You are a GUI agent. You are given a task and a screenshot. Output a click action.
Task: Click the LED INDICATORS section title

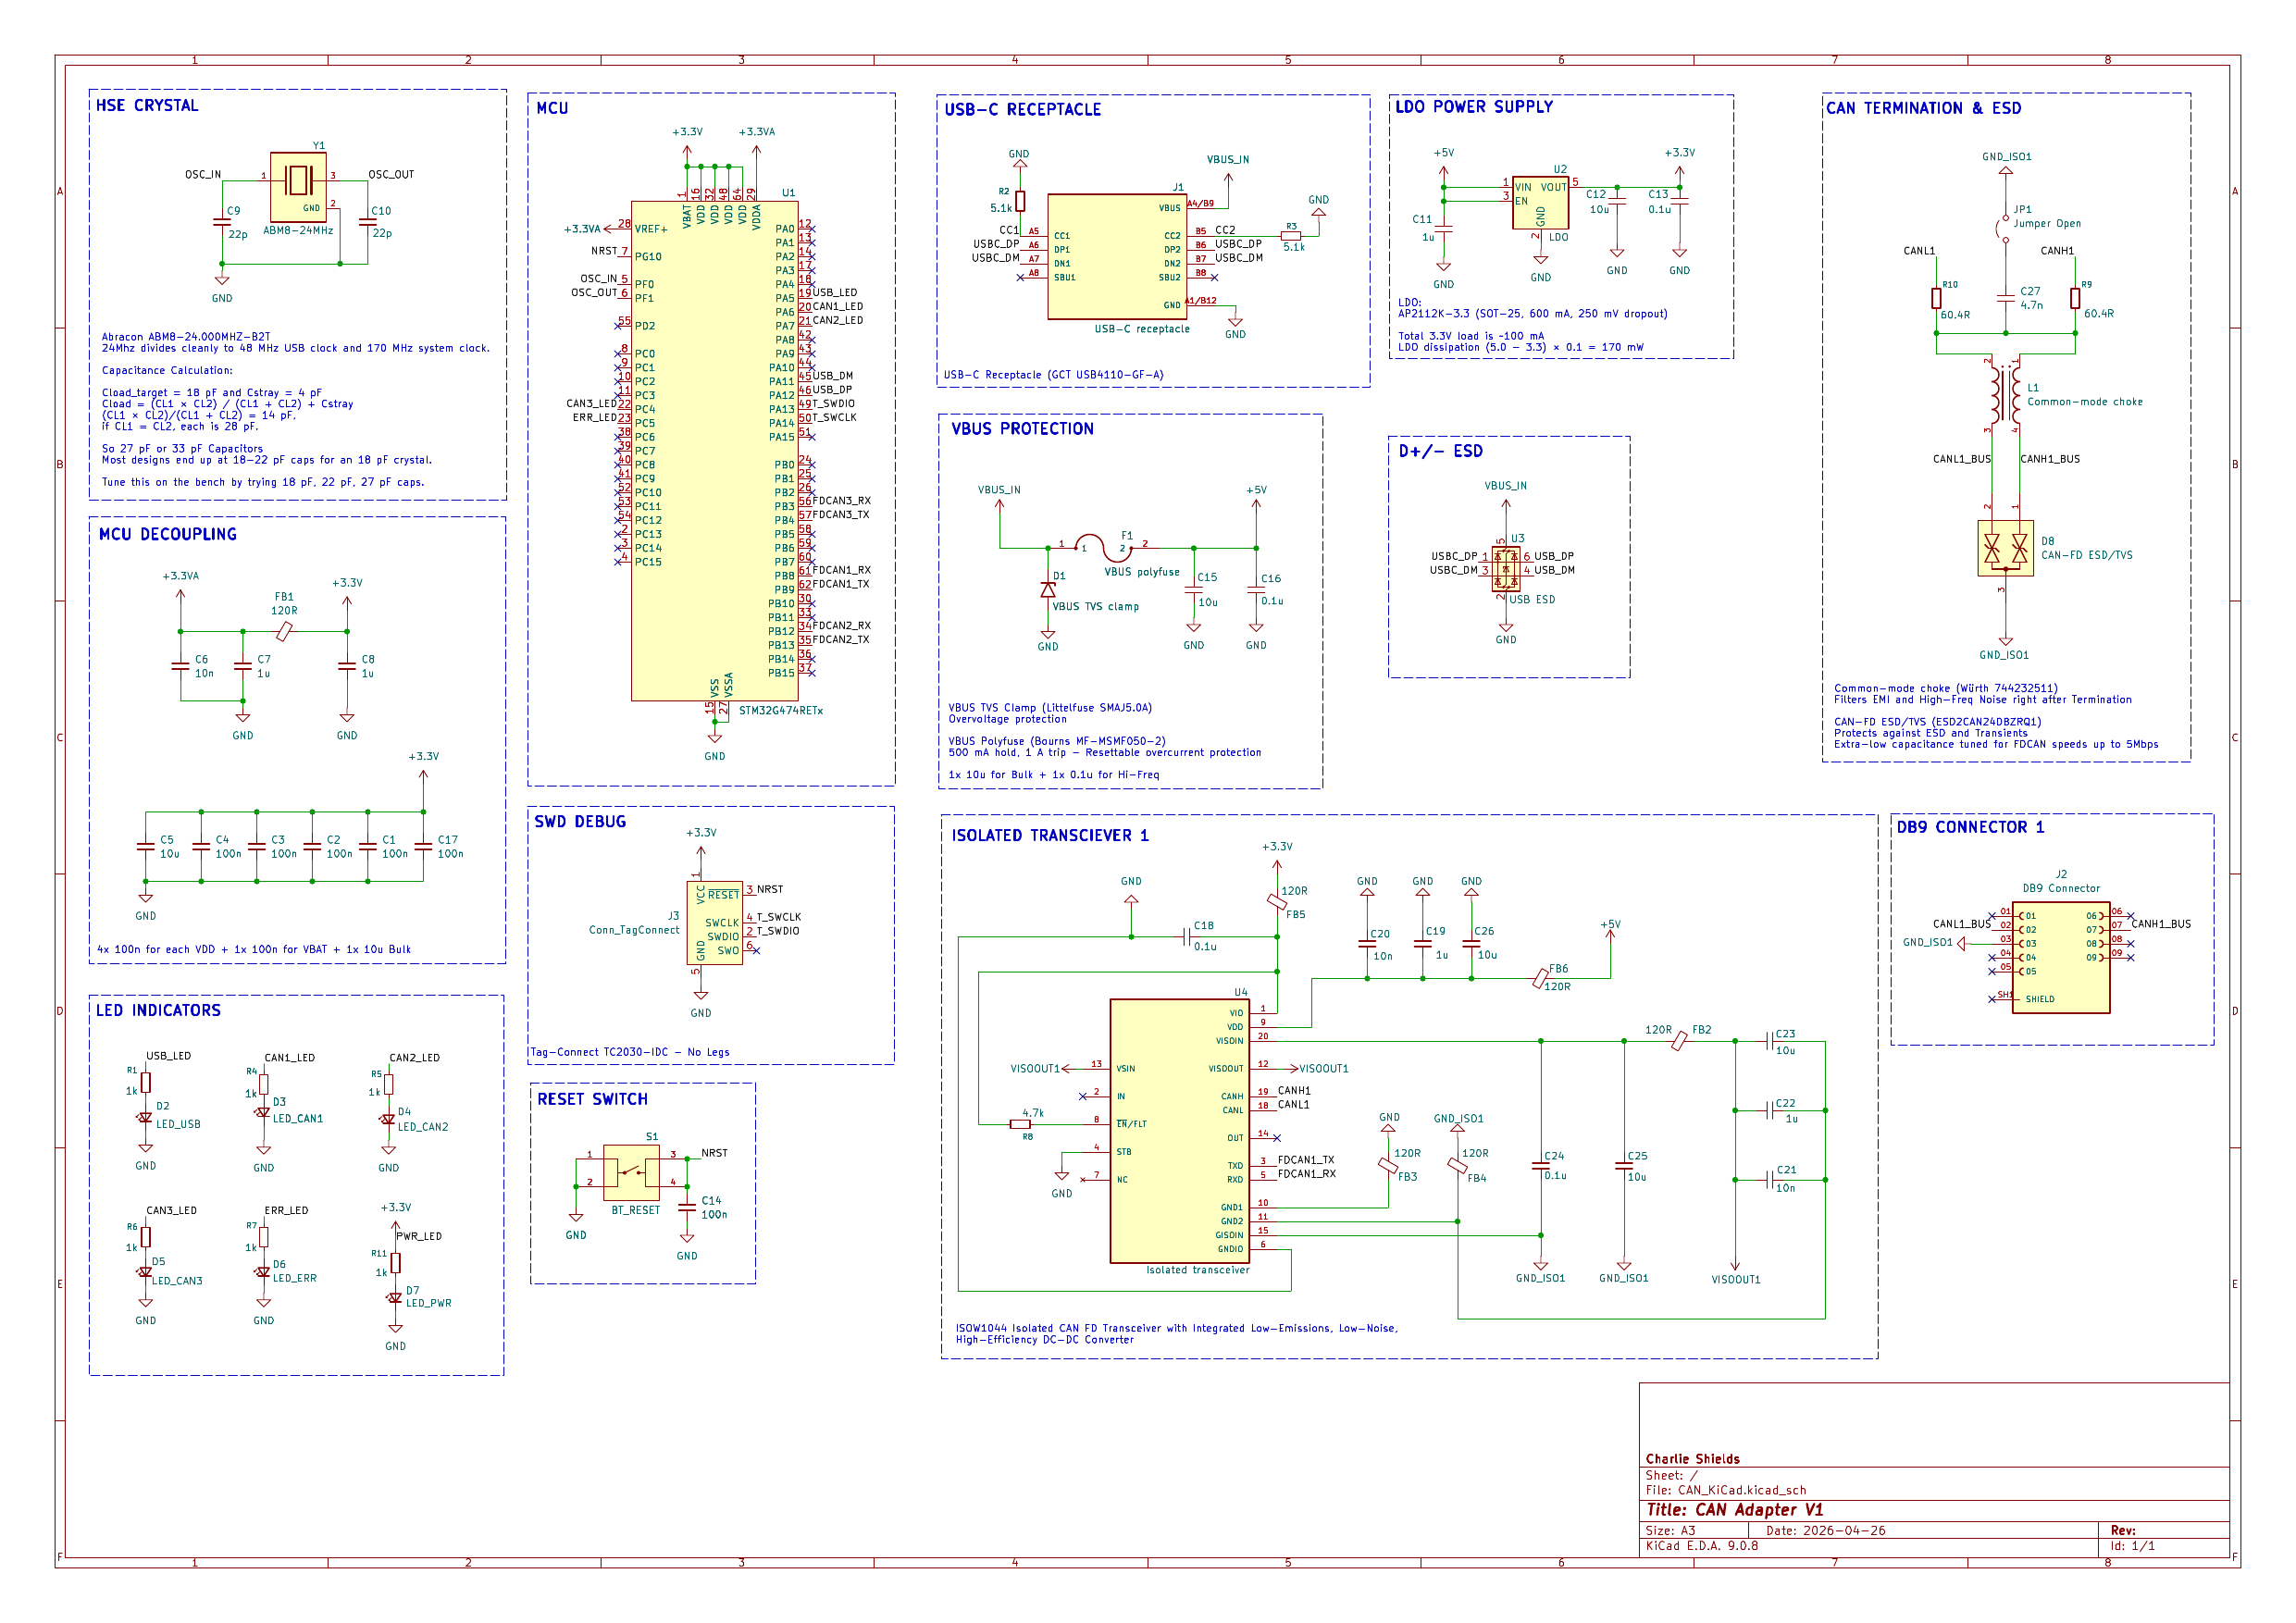[158, 1010]
